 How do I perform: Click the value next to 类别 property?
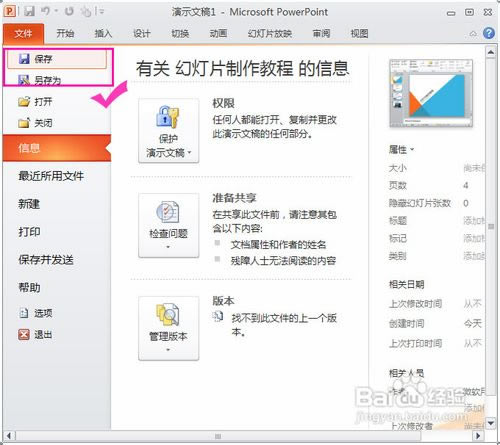click(x=474, y=256)
